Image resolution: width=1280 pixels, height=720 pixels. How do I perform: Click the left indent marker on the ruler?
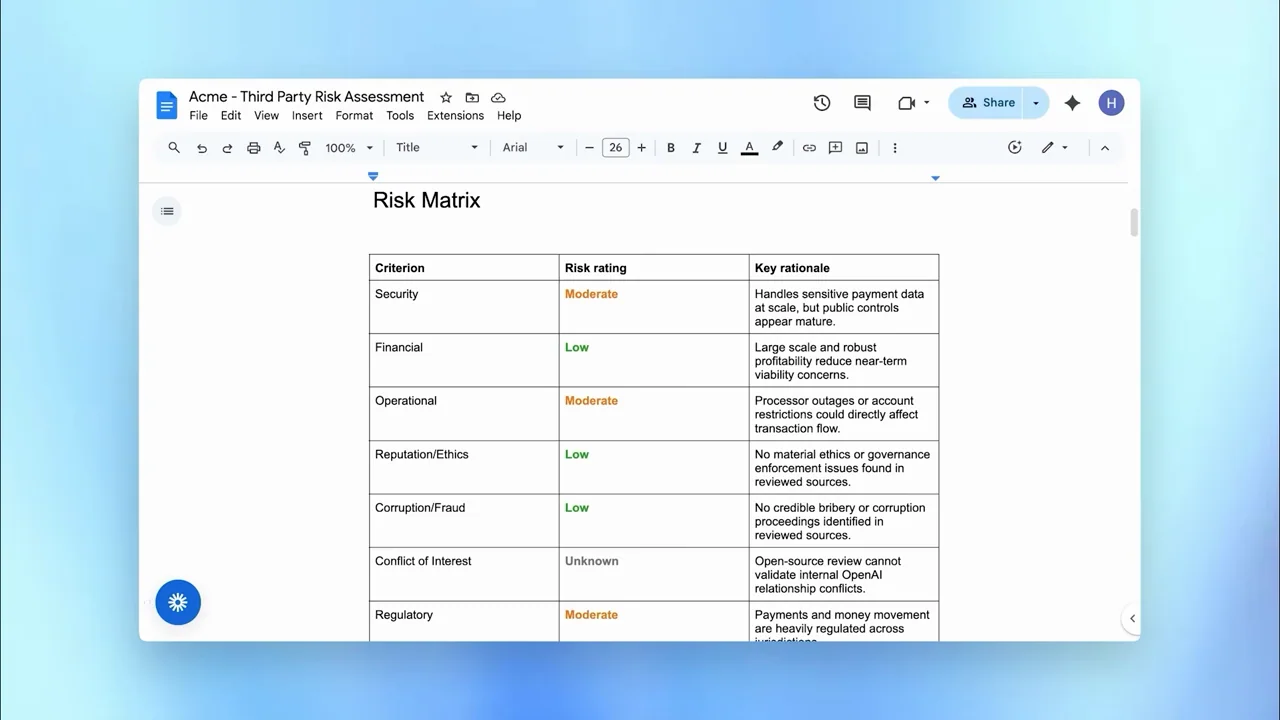373,176
